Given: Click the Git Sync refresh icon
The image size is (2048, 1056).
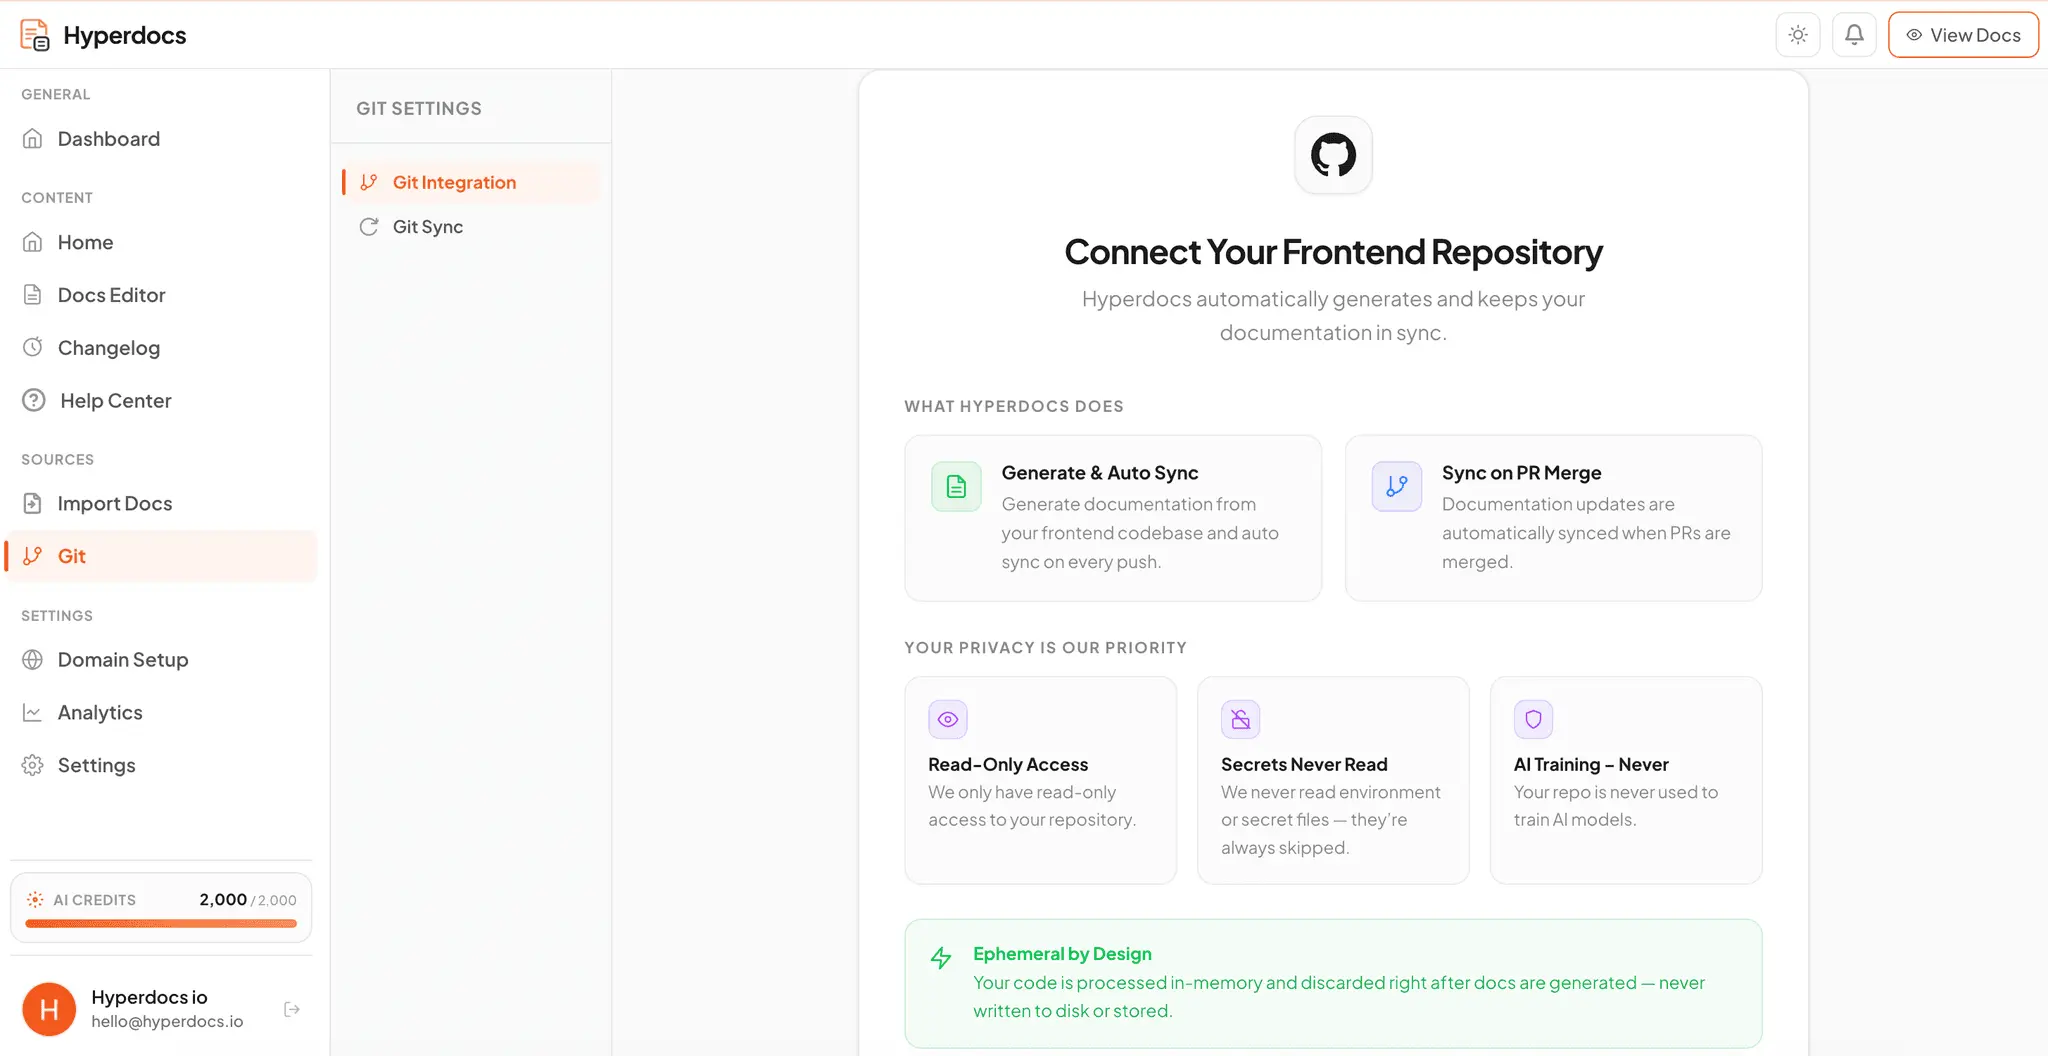Looking at the screenshot, I should pos(369,227).
